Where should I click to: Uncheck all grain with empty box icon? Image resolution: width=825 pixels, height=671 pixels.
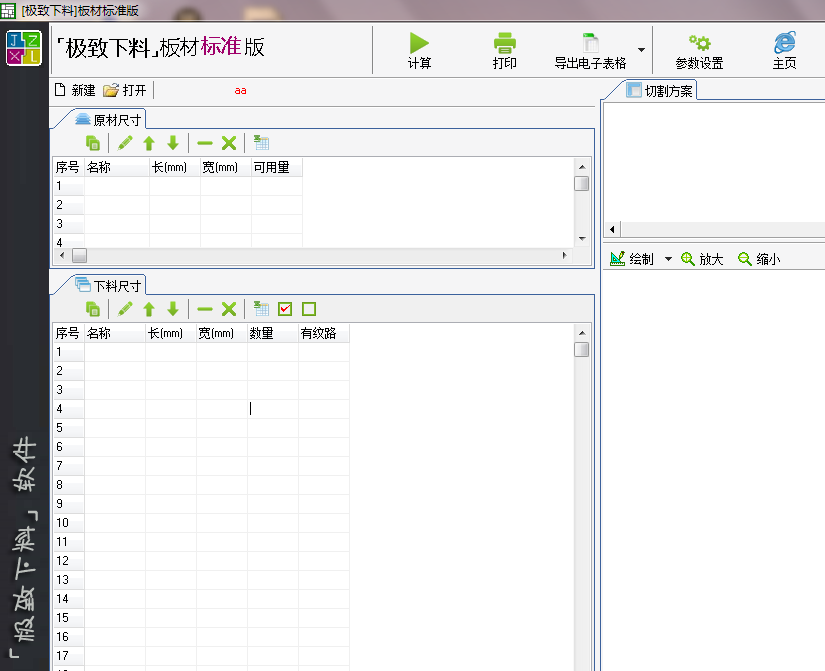[x=309, y=309]
